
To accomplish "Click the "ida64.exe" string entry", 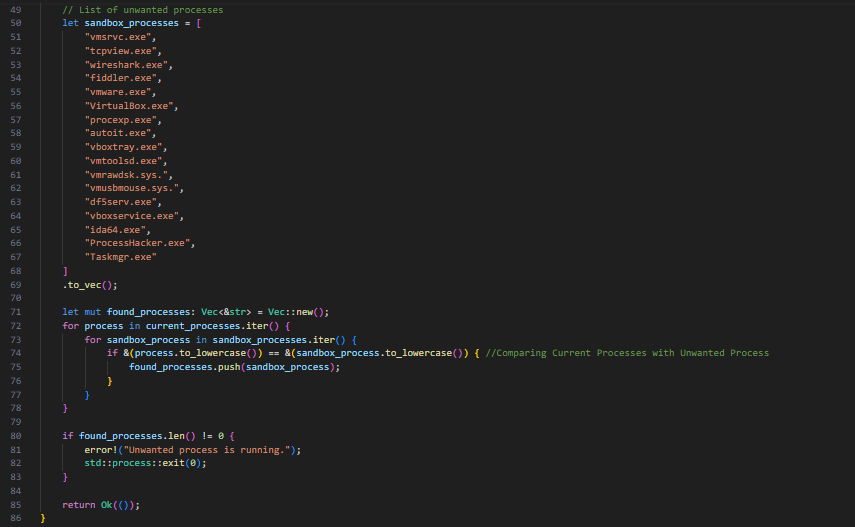I will click(x=115, y=230).
